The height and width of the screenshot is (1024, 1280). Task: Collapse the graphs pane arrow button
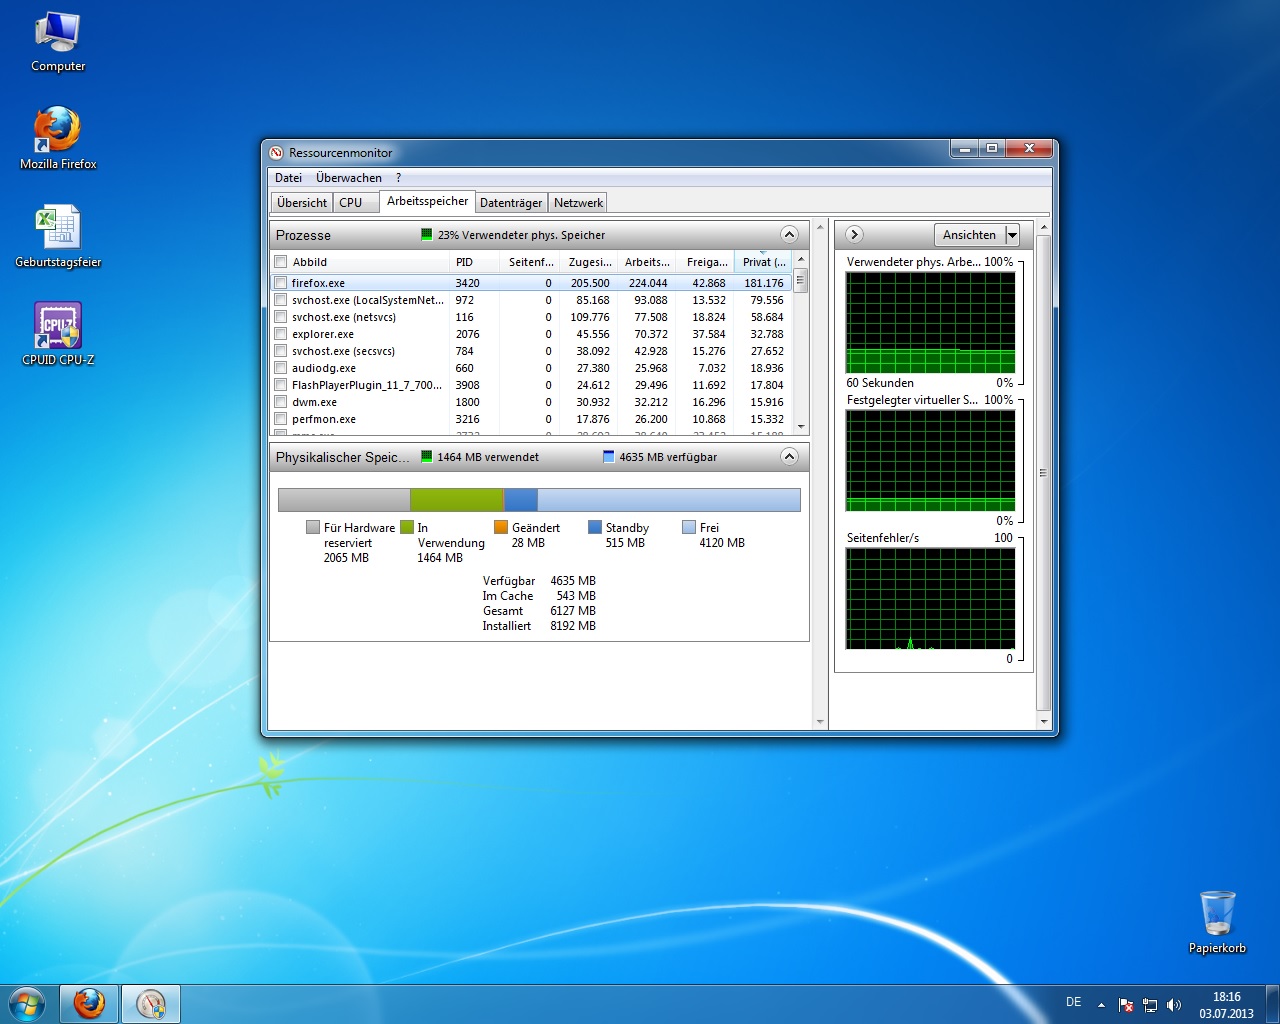pos(854,234)
